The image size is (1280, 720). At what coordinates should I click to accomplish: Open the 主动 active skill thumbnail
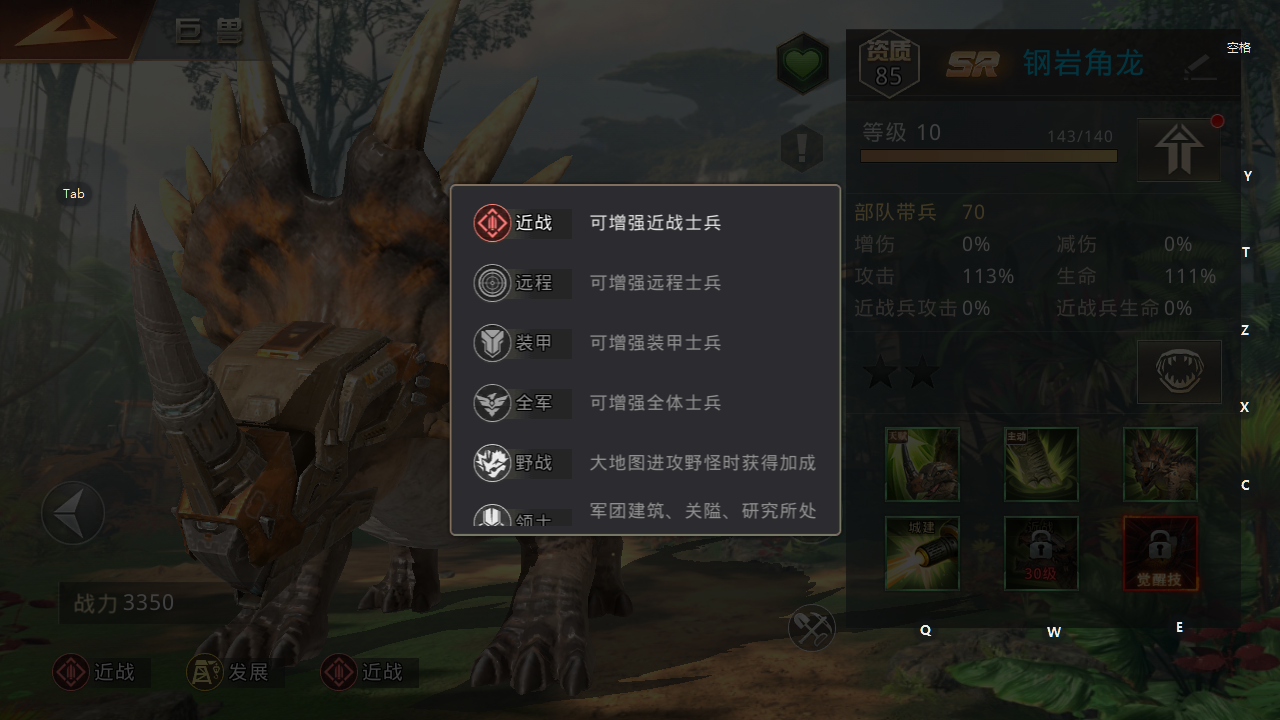tap(1041, 464)
